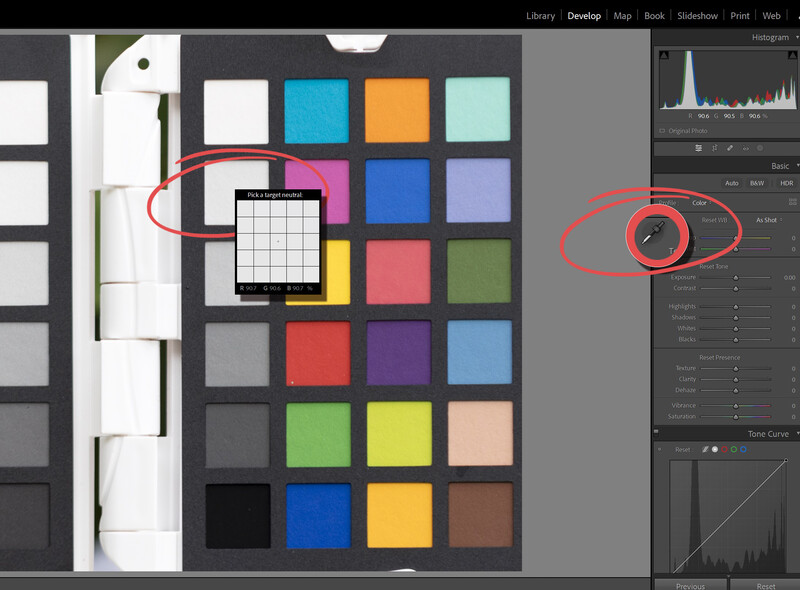The image size is (800, 590).
Task: Click the Exposure slider handle
Action: [736, 278]
